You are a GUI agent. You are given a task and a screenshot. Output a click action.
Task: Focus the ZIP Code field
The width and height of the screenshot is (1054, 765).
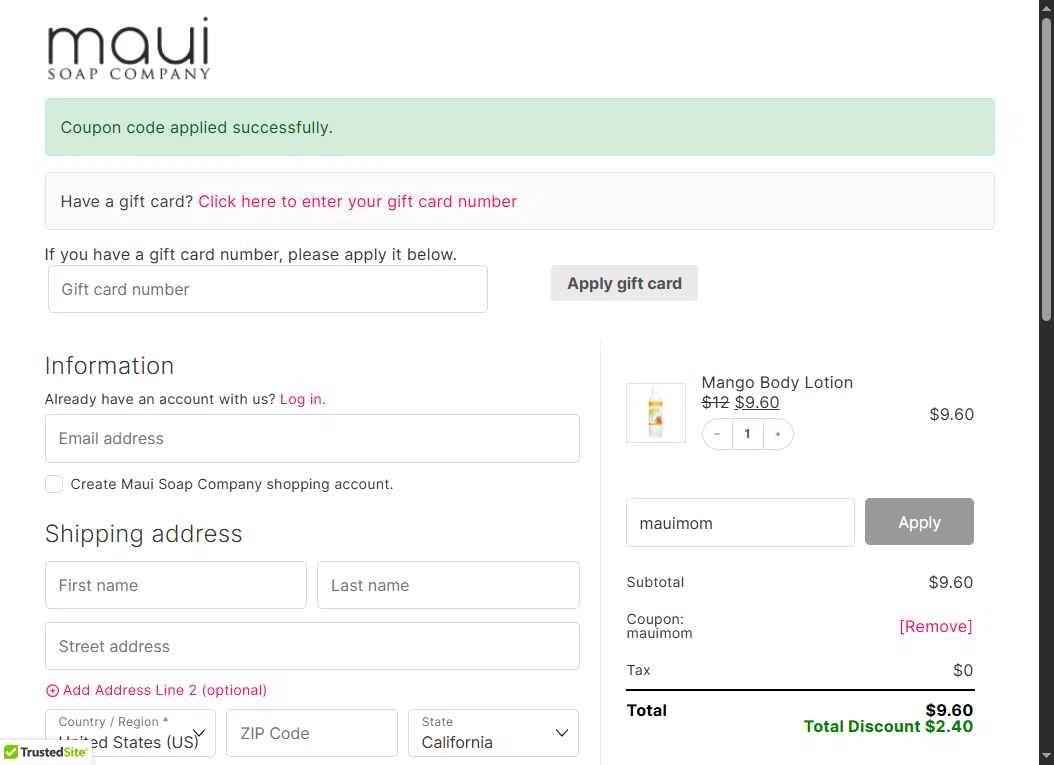coord(312,733)
